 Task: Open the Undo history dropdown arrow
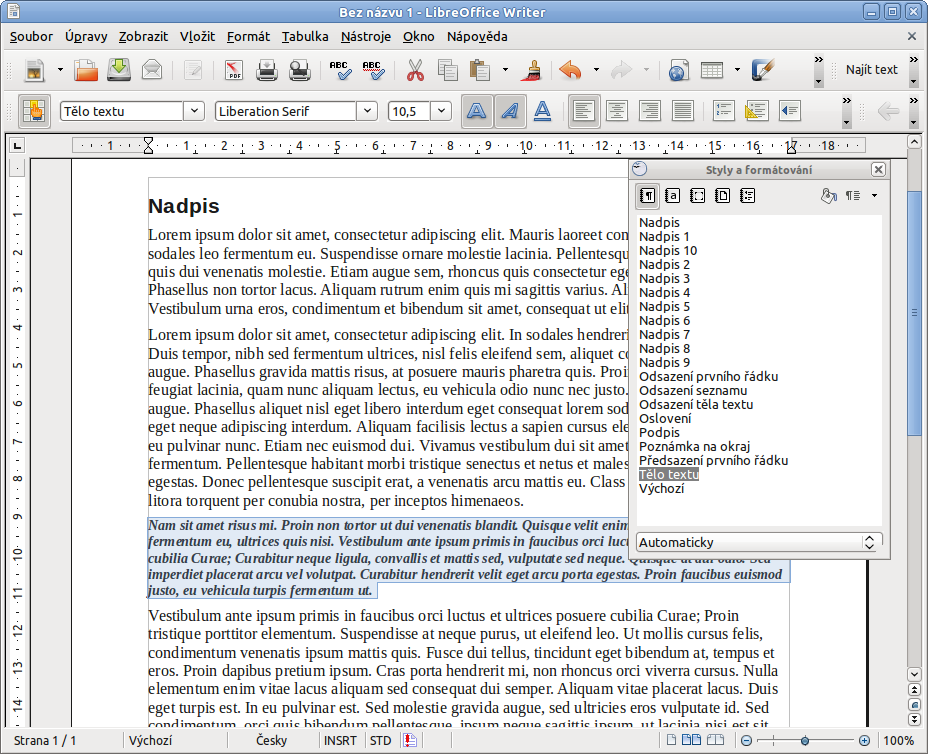tap(596, 70)
